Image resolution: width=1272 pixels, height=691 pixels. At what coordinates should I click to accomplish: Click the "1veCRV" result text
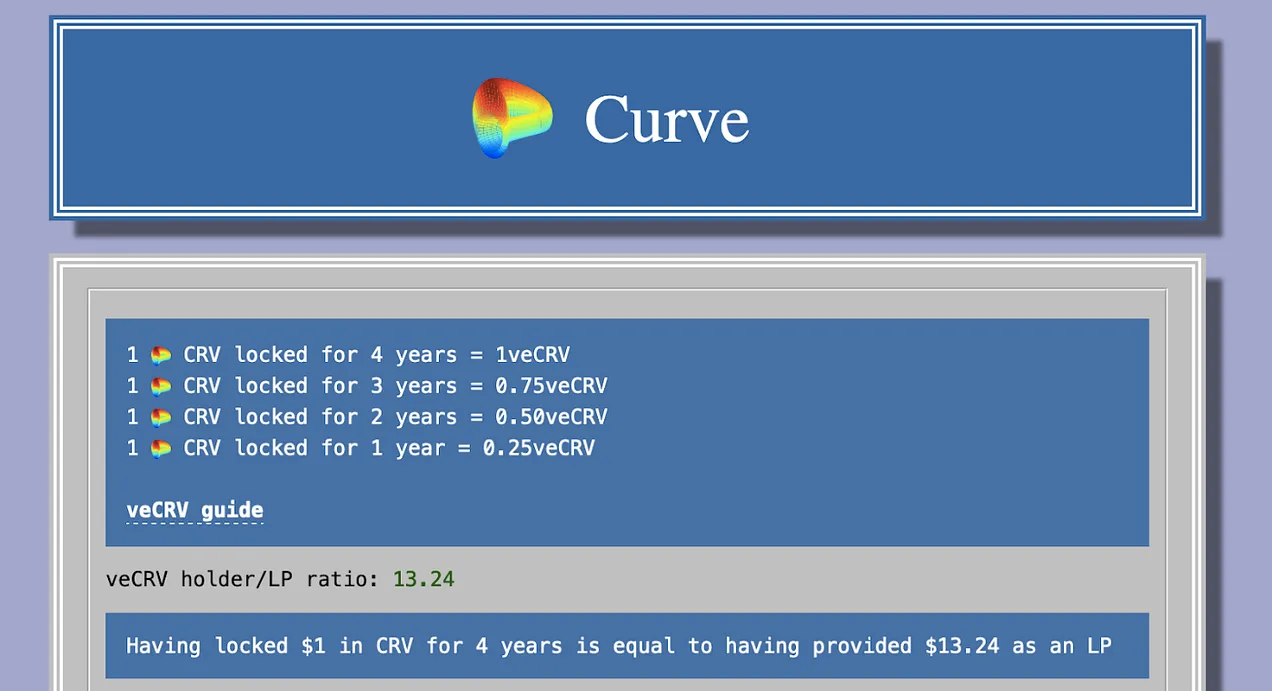pos(532,355)
